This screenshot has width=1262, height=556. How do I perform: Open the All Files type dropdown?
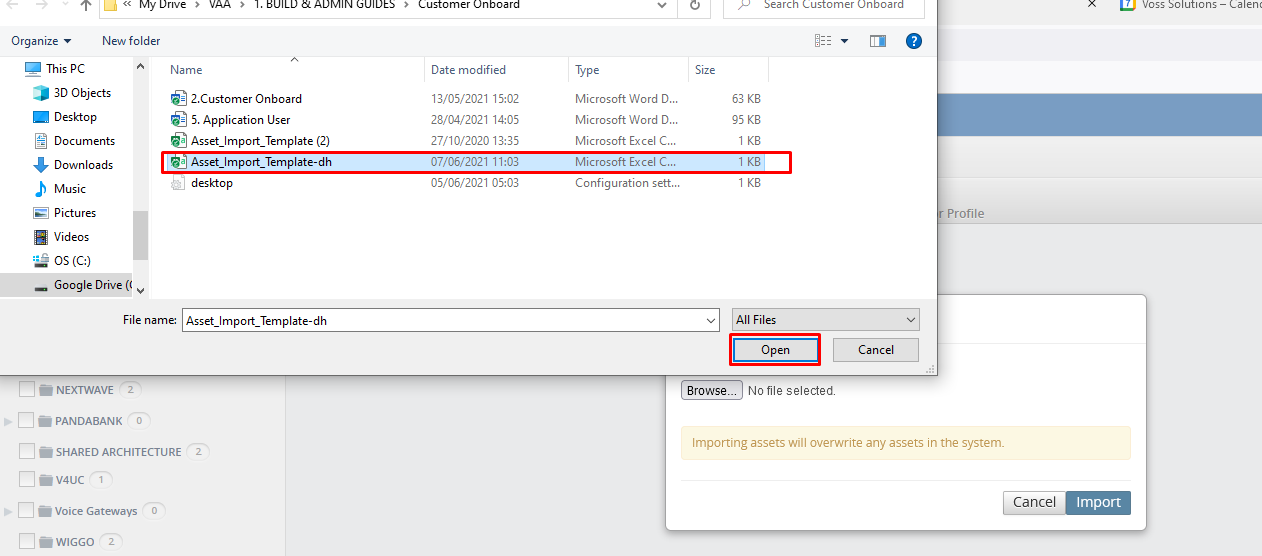pyautogui.click(x=825, y=320)
